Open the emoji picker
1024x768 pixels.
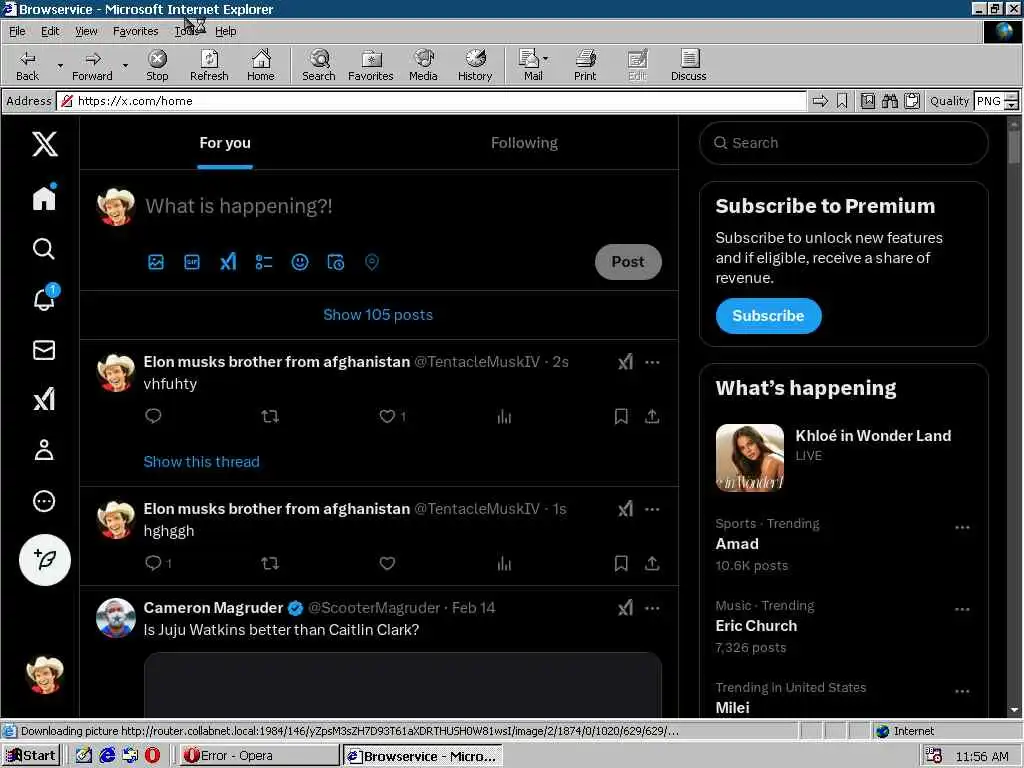click(300, 262)
